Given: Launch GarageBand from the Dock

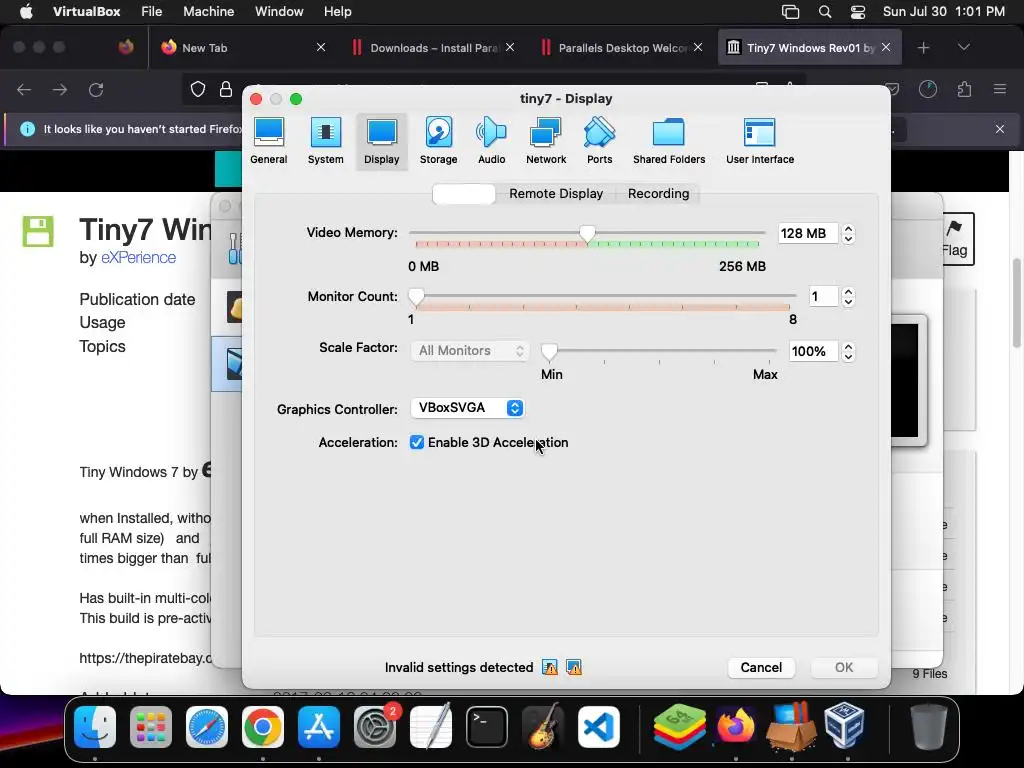Looking at the screenshot, I should point(543,726).
